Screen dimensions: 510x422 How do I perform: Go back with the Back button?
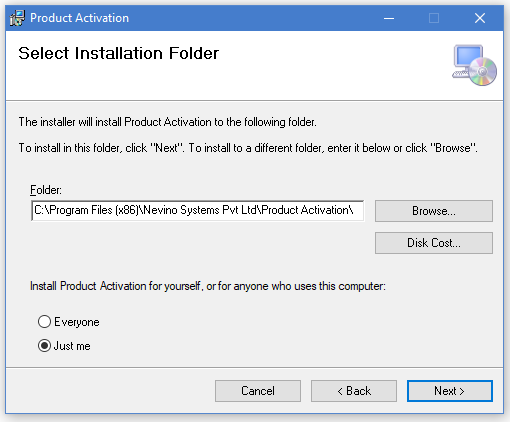click(x=354, y=391)
